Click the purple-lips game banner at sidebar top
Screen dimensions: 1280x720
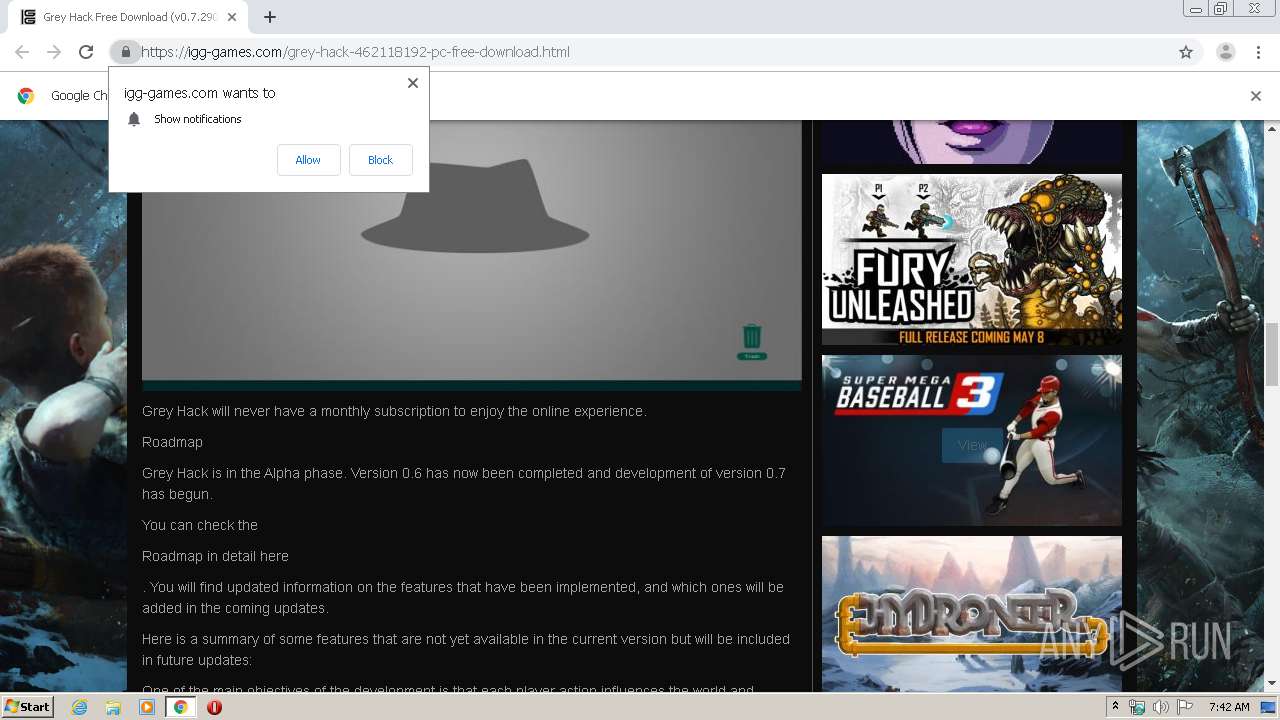coord(972,143)
